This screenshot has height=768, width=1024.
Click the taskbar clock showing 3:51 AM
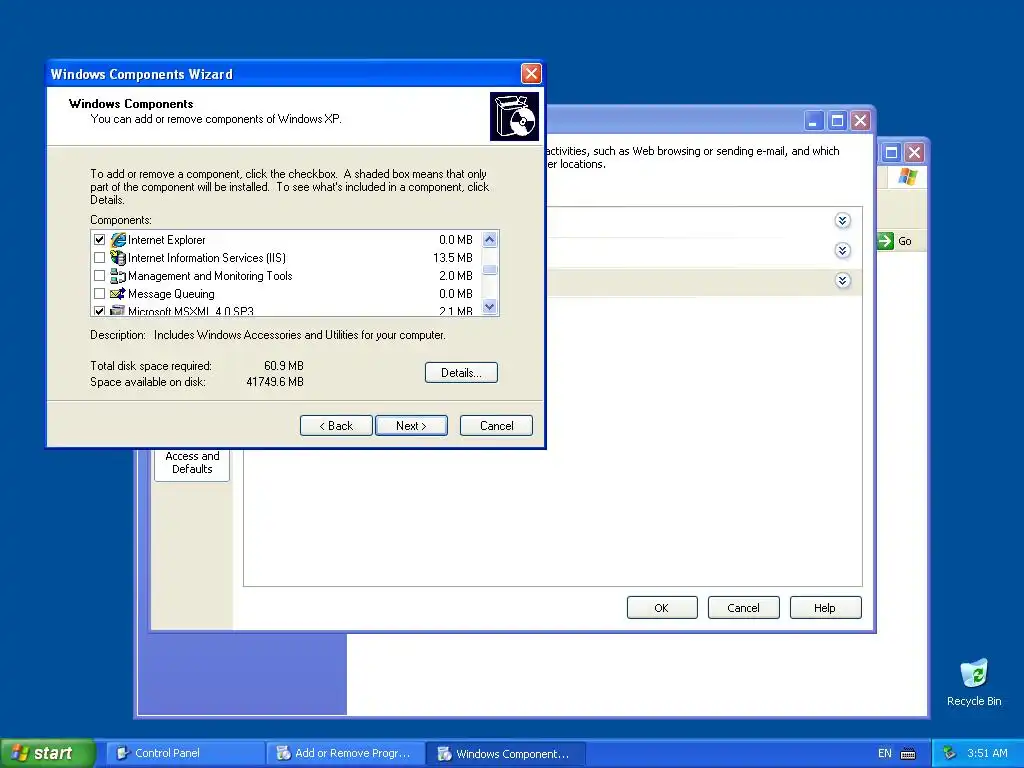(x=987, y=753)
